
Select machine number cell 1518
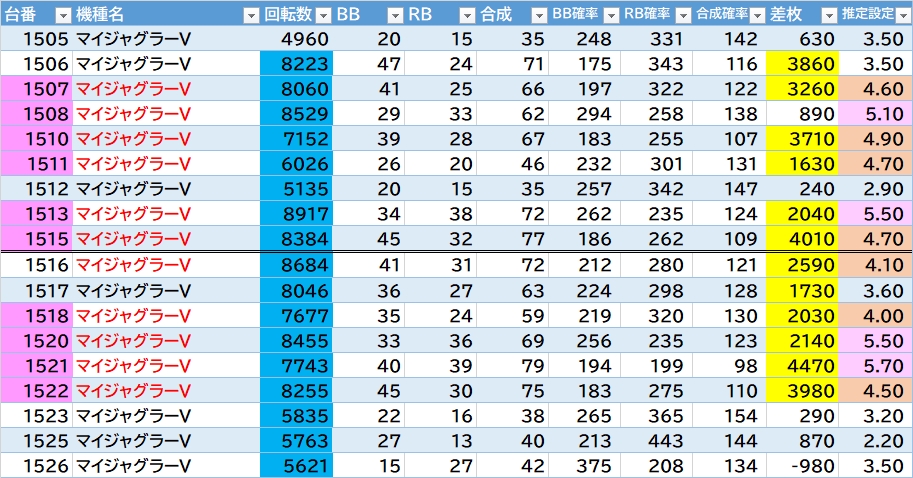36,316
